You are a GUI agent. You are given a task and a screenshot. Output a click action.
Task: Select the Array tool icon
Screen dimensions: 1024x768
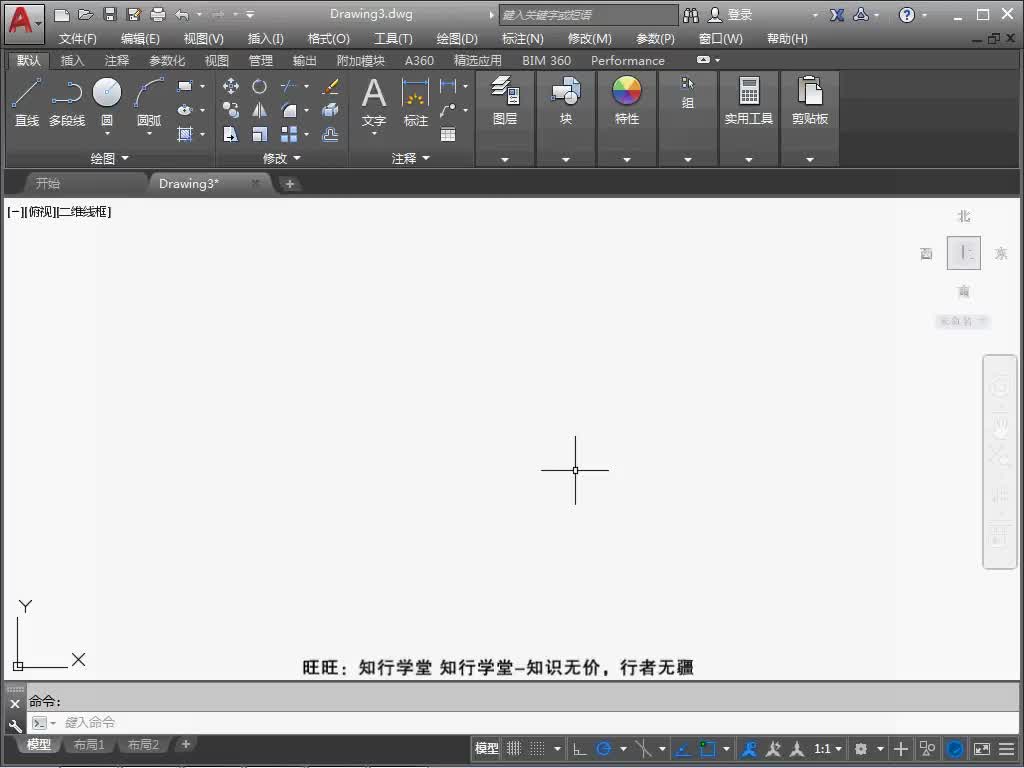[288, 135]
